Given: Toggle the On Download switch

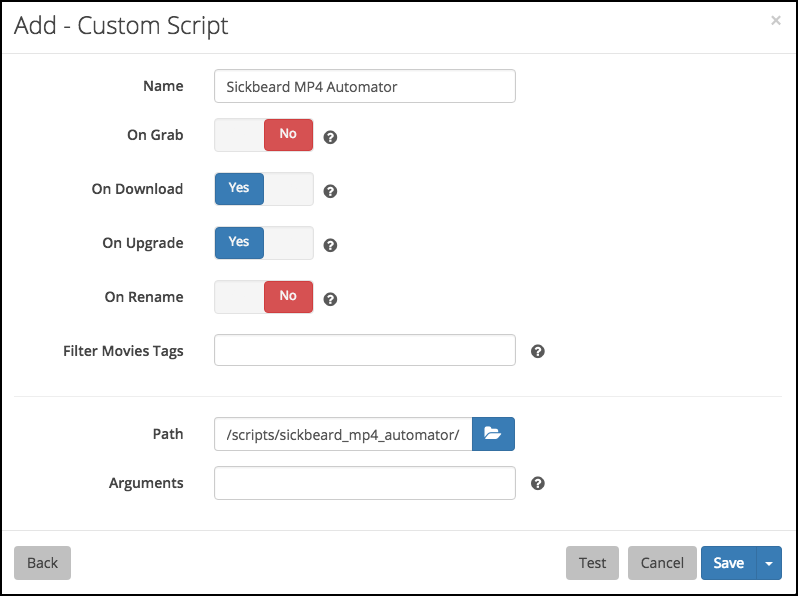Looking at the screenshot, I should (264, 189).
